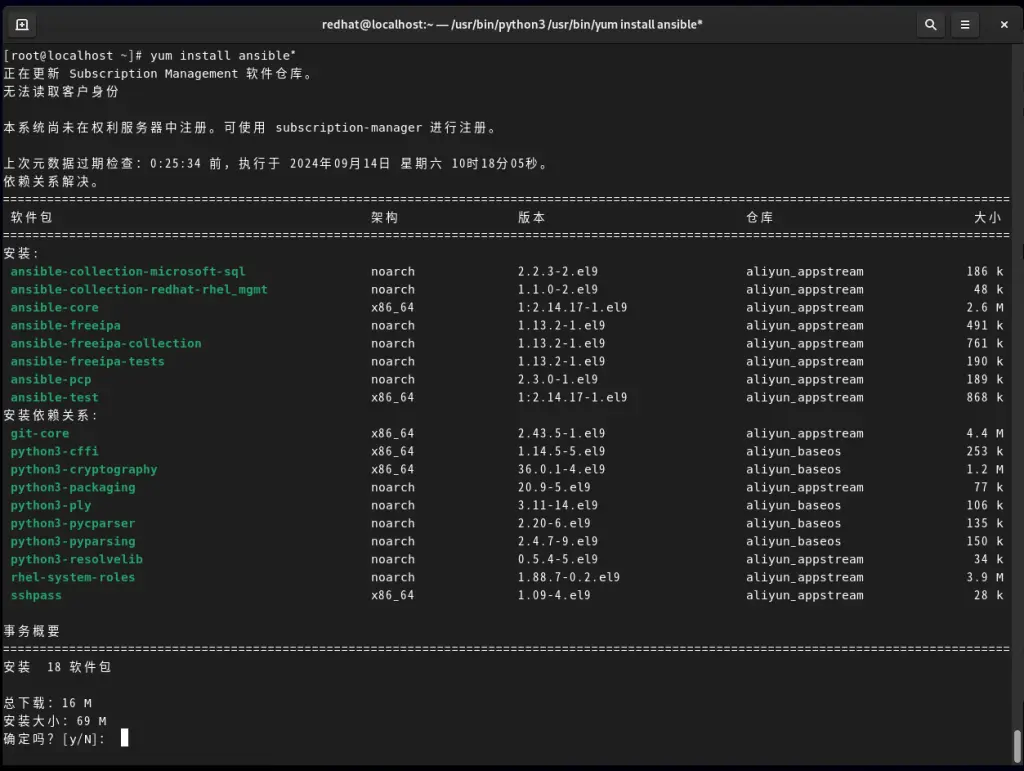This screenshot has height=771, width=1024.
Task: Click the cursor at the y/N prompt
Action: click(x=125, y=738)
